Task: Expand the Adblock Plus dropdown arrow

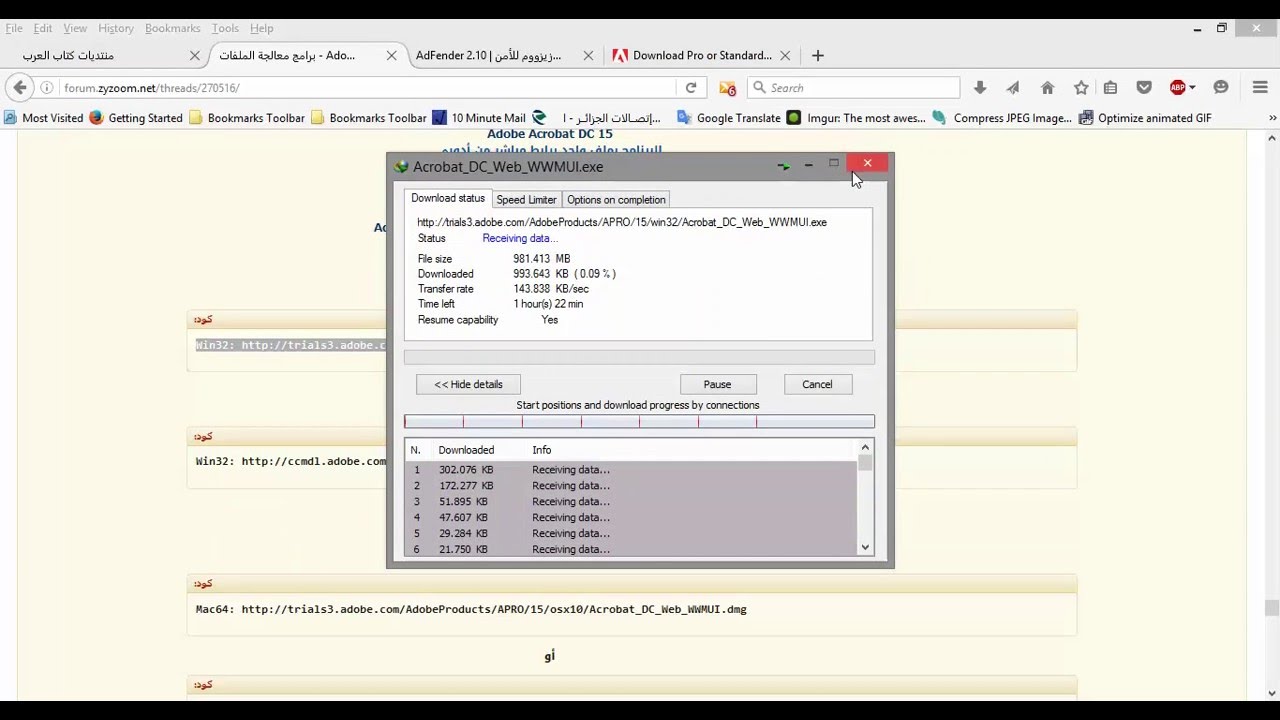Action: tap(1192, 88)
